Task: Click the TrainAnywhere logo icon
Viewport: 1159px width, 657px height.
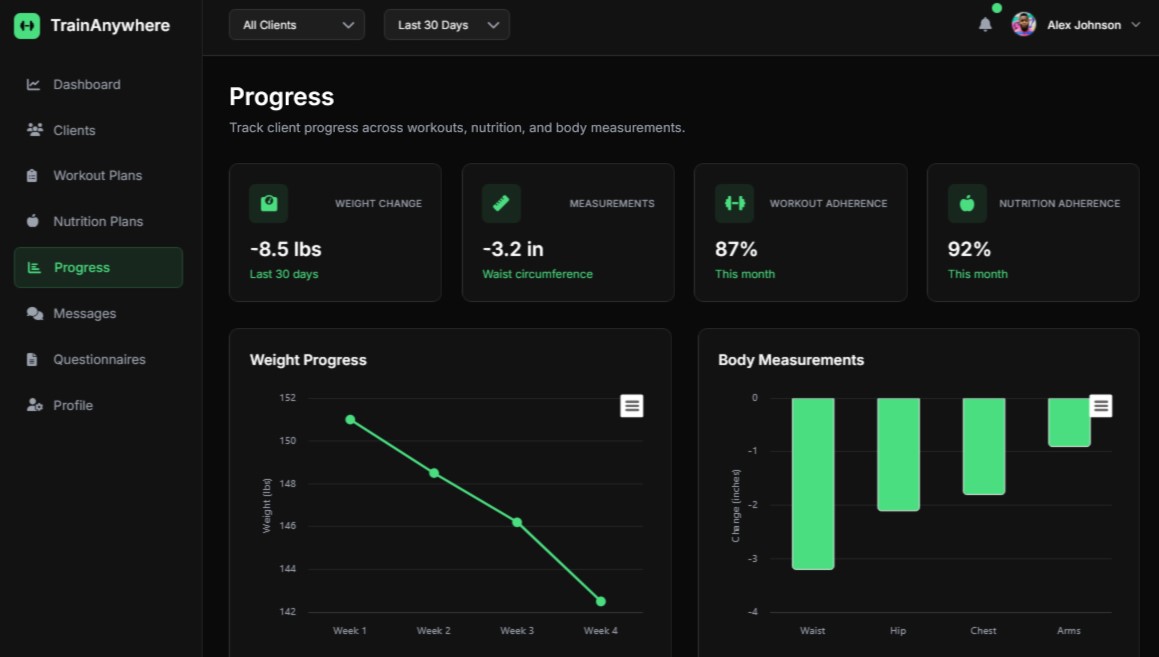Action: (x=27, y=26)
